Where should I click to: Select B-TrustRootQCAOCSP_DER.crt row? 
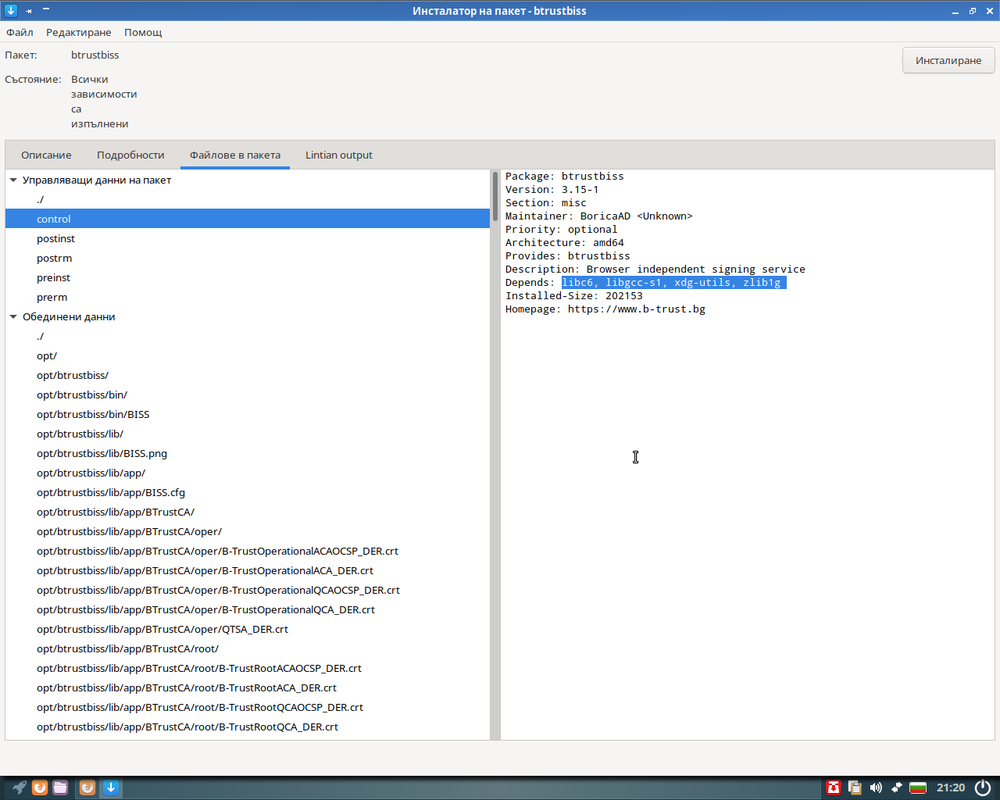[x=247, y=707]
